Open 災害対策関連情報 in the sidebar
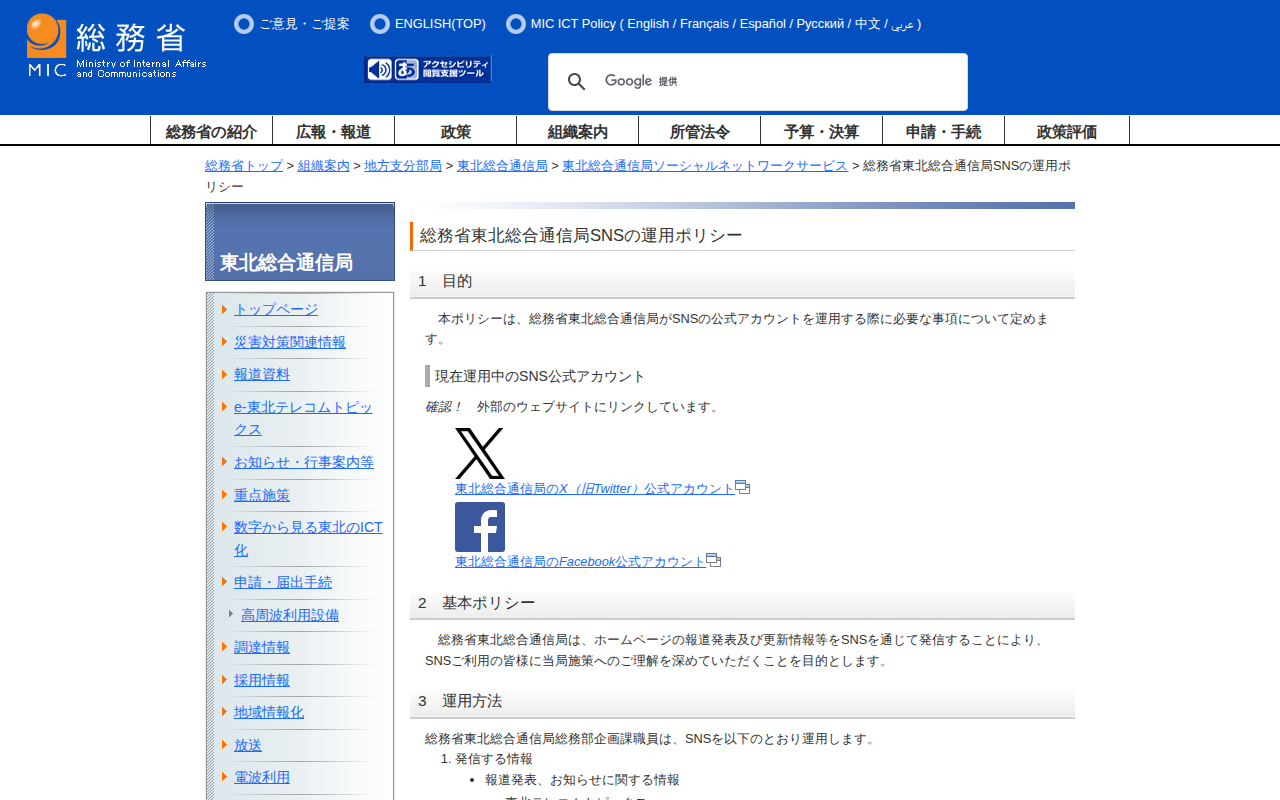This screenshot has height=800, width=1280. click(290, 342)
